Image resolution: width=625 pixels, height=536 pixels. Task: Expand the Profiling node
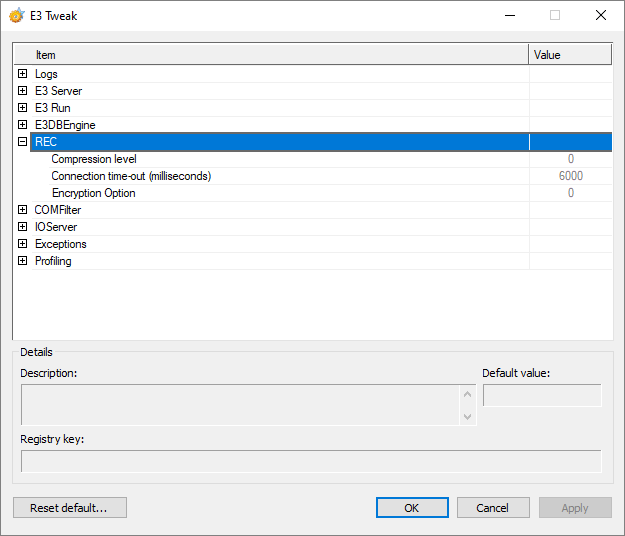pos(22,261)
